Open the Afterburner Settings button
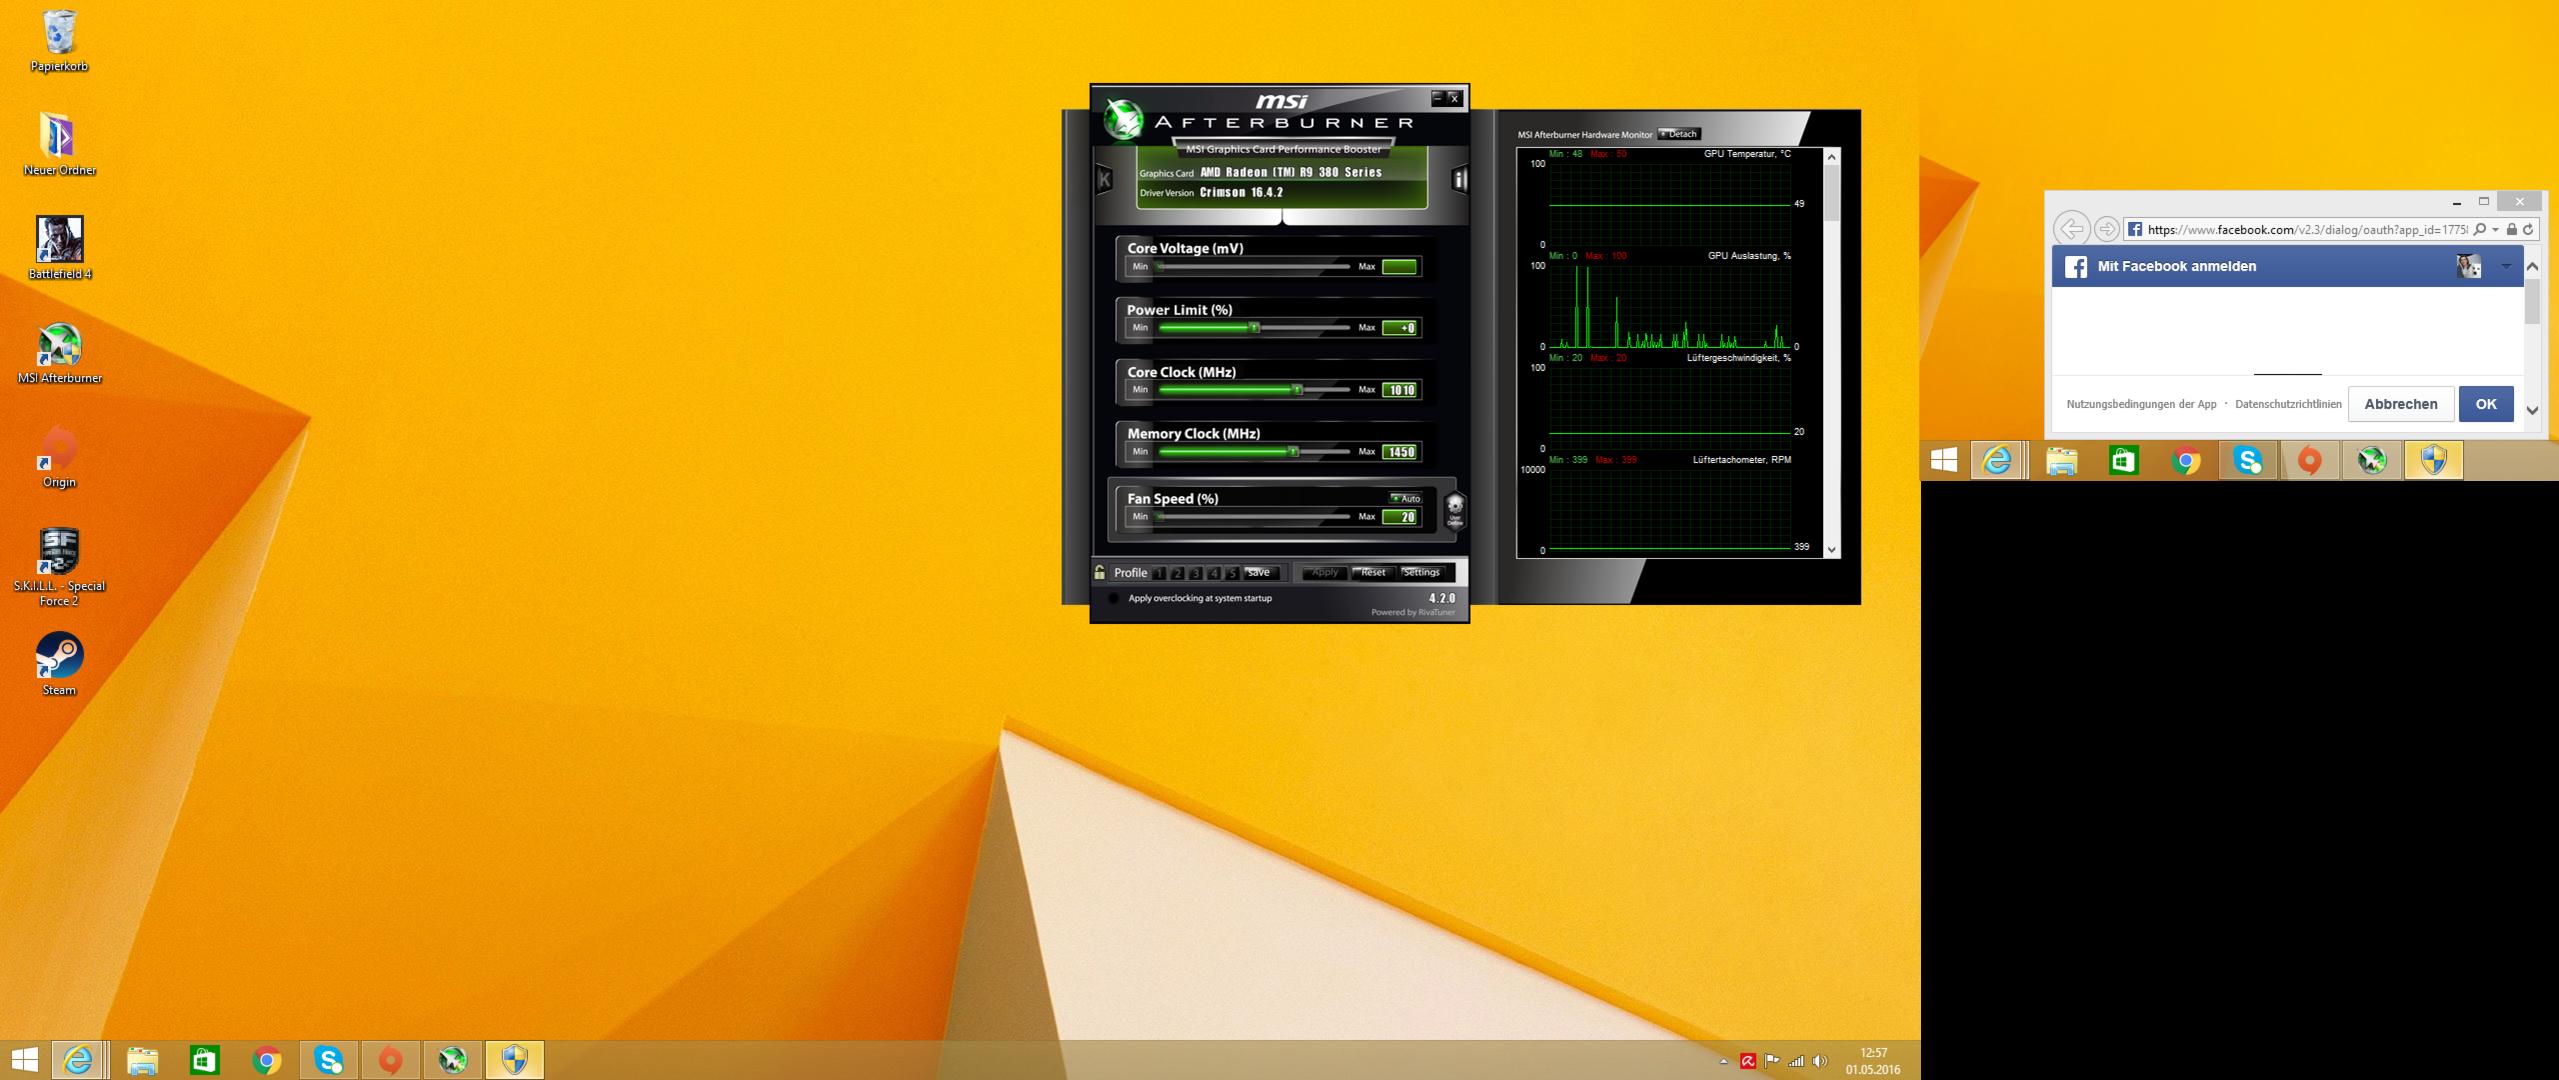 point(1420,573)
